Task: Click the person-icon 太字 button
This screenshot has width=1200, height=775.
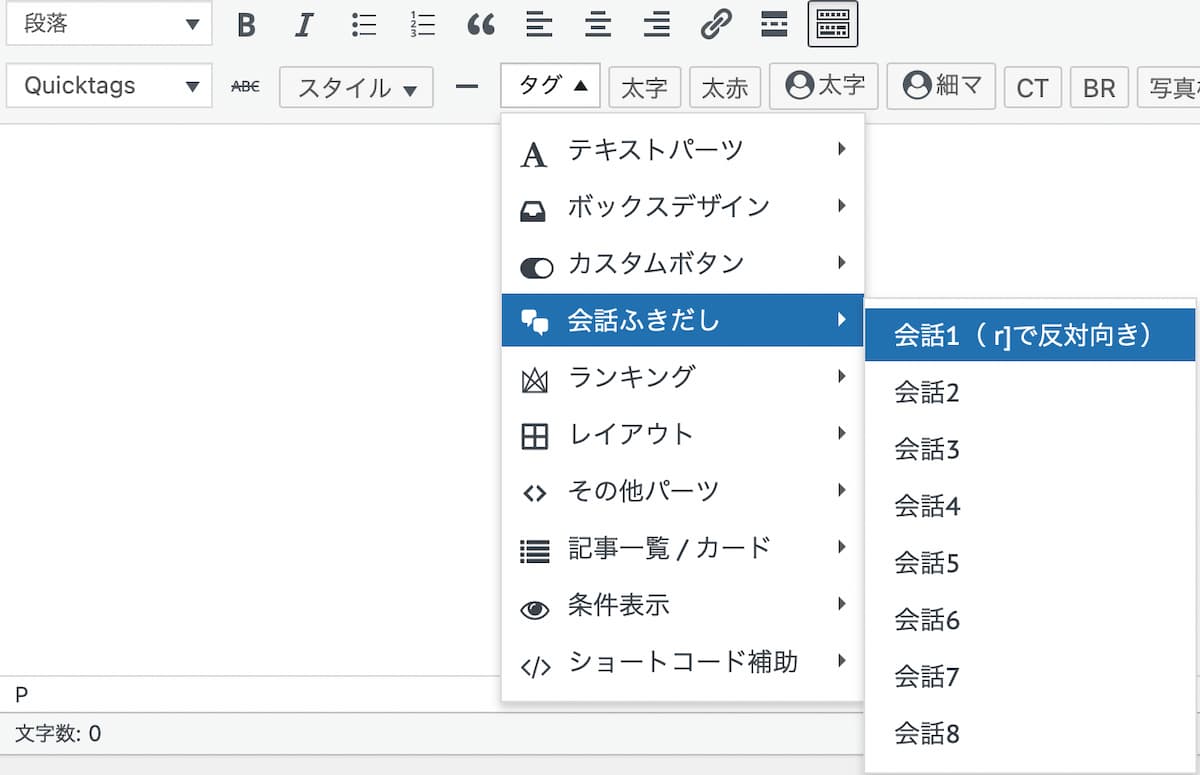Action: click(x=824, y=86)
